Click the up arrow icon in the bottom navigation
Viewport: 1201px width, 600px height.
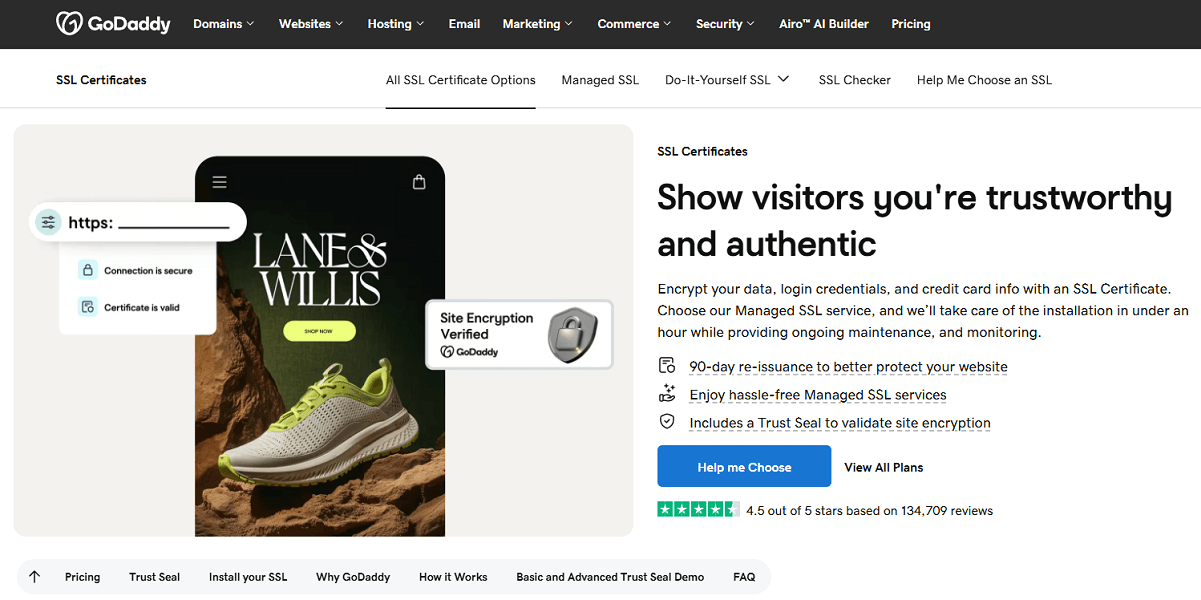tap(35, 577)
